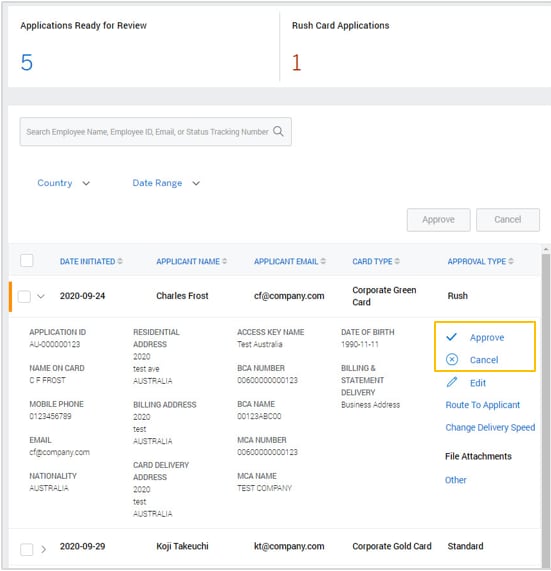Viewport: 551px width, 571px height.
Task: Click the Applicant Email column header
Action: click(286, 261)
